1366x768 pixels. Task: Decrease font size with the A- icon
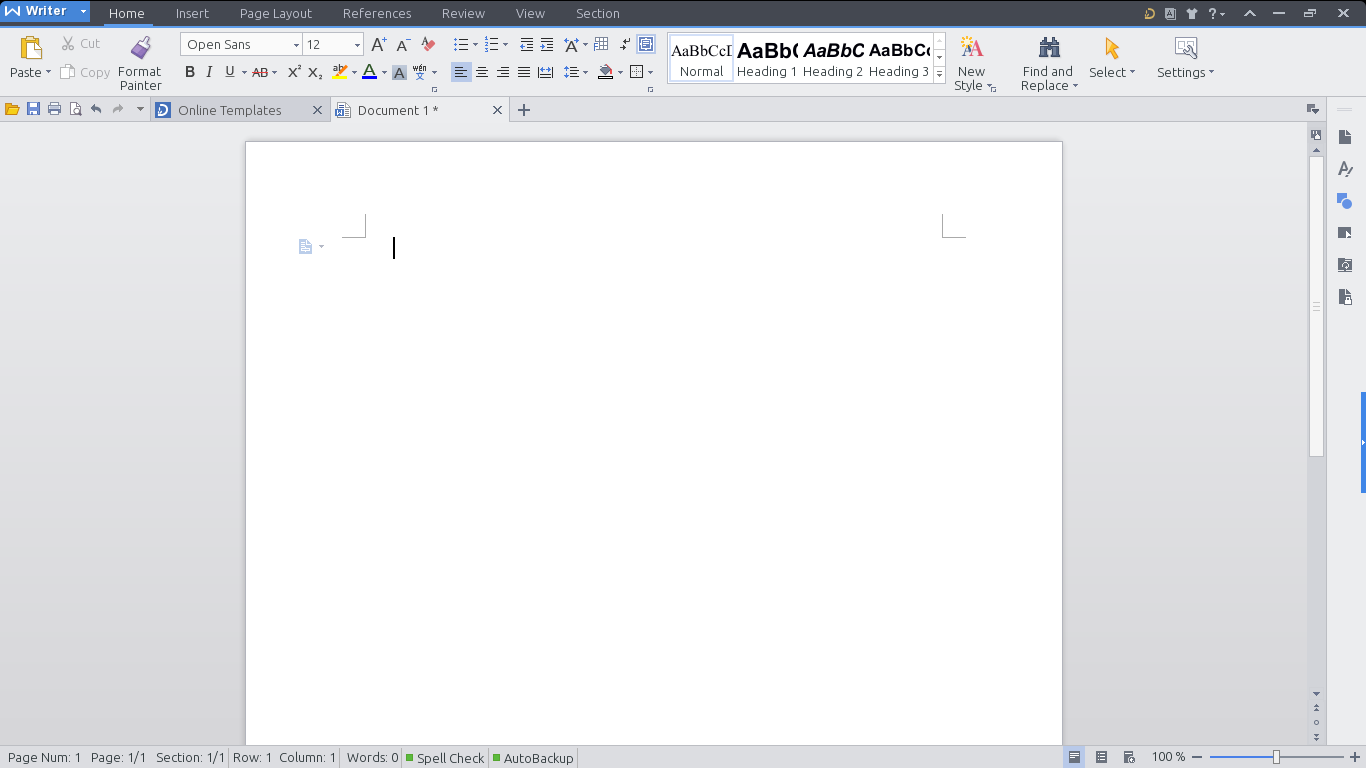pos(404,45)
